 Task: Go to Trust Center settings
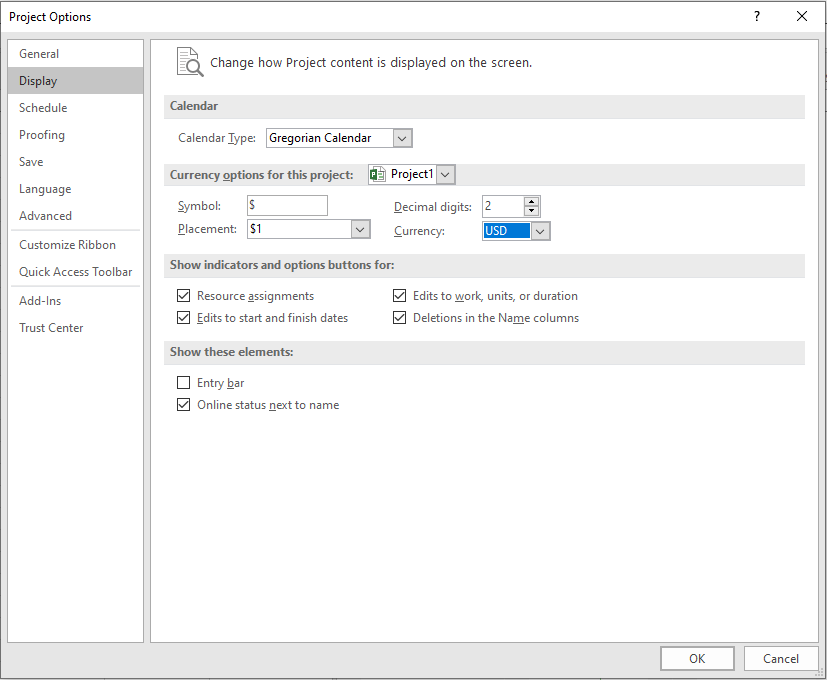coord(51,328)
